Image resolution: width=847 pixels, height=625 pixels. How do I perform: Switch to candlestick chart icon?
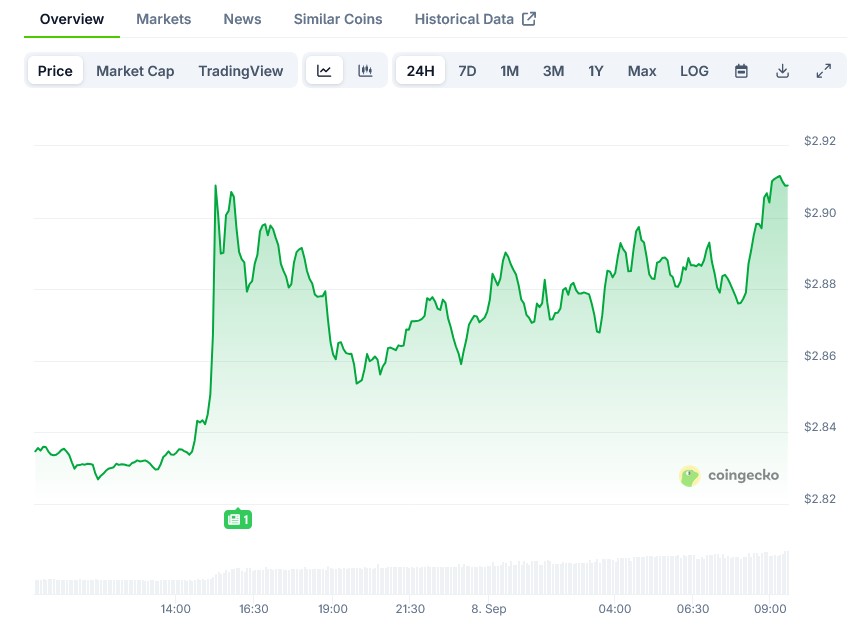coord(366,71)
